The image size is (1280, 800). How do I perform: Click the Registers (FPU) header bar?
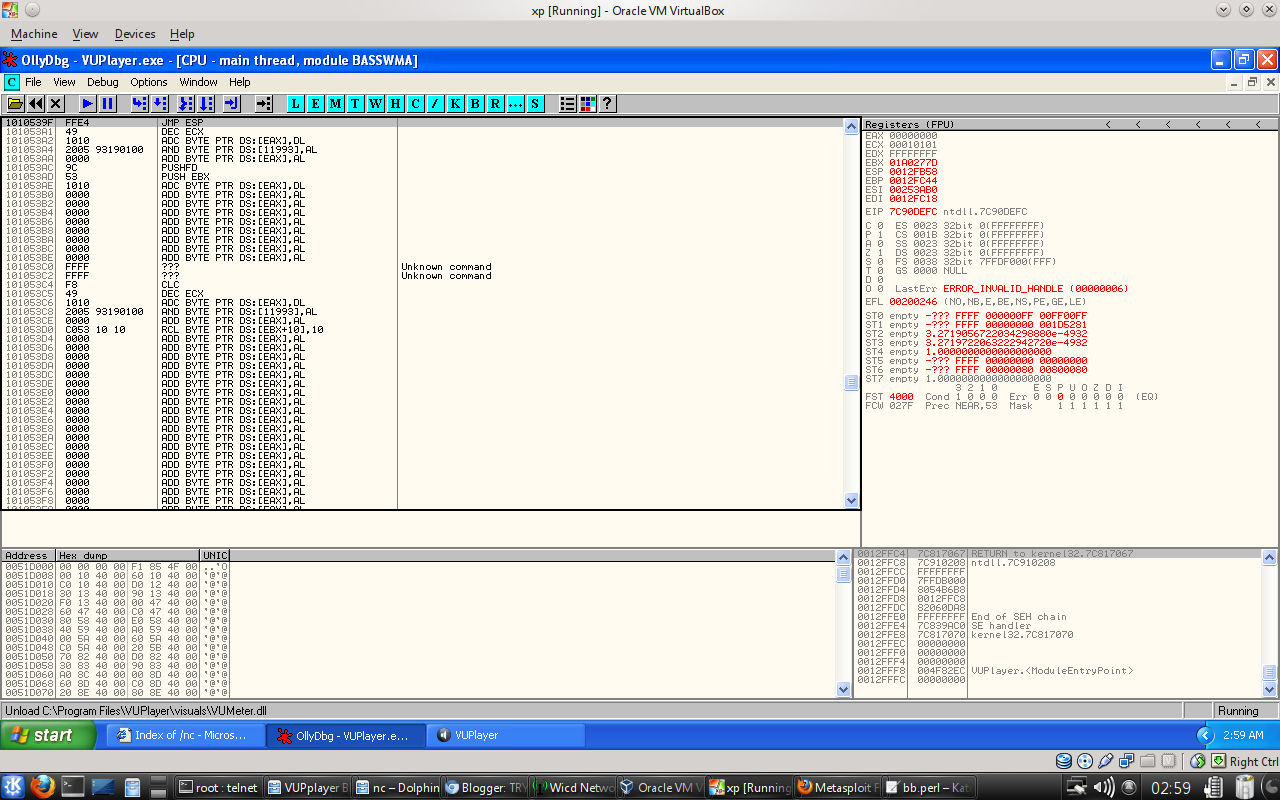click(1070, 124)
